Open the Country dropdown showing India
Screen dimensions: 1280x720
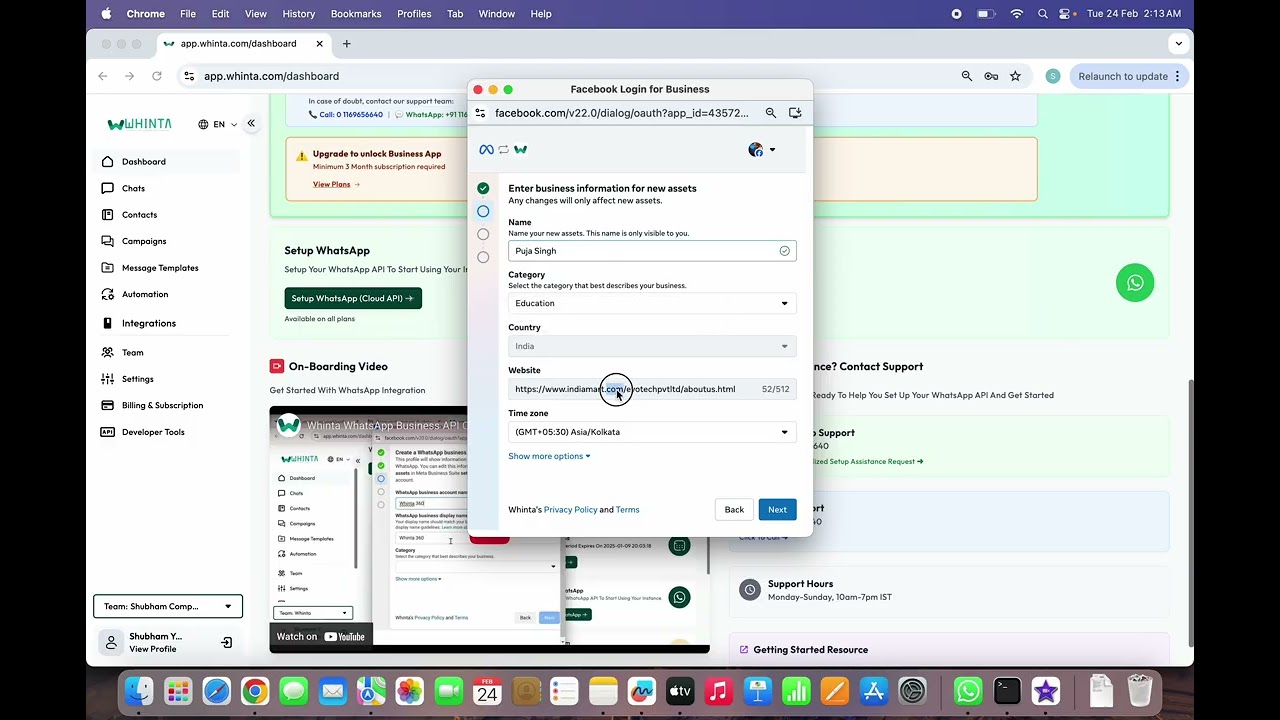coord(652,346)
